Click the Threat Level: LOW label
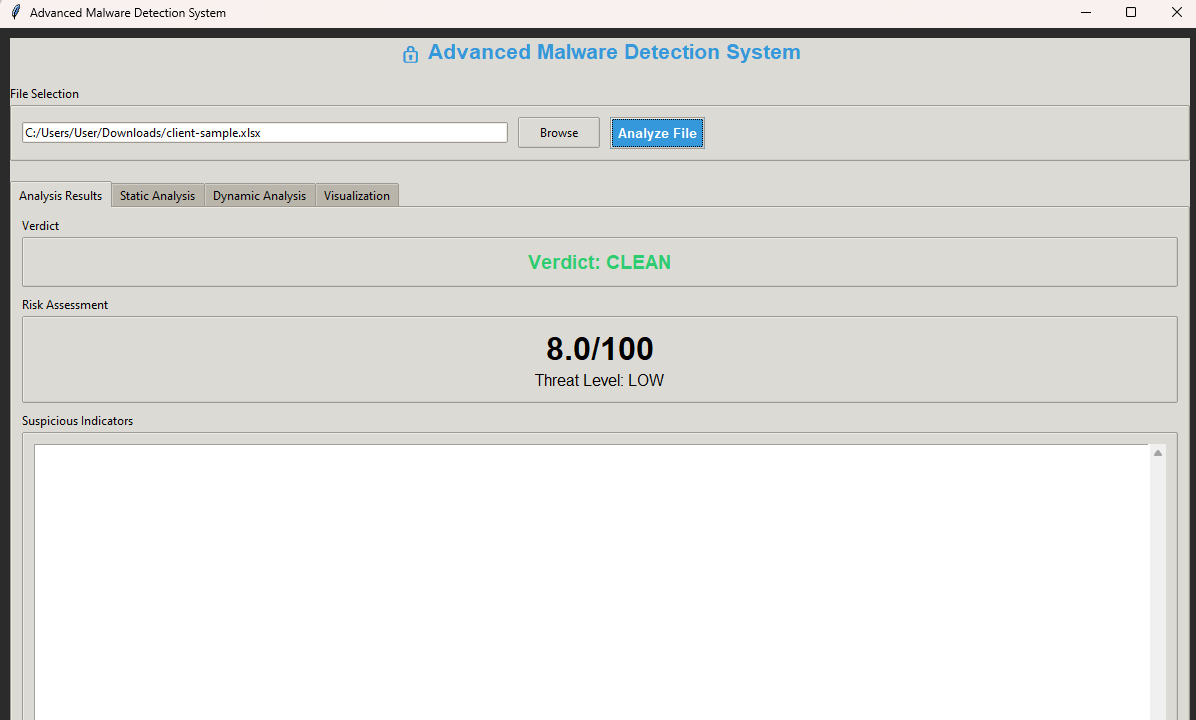 pos(599,380)
